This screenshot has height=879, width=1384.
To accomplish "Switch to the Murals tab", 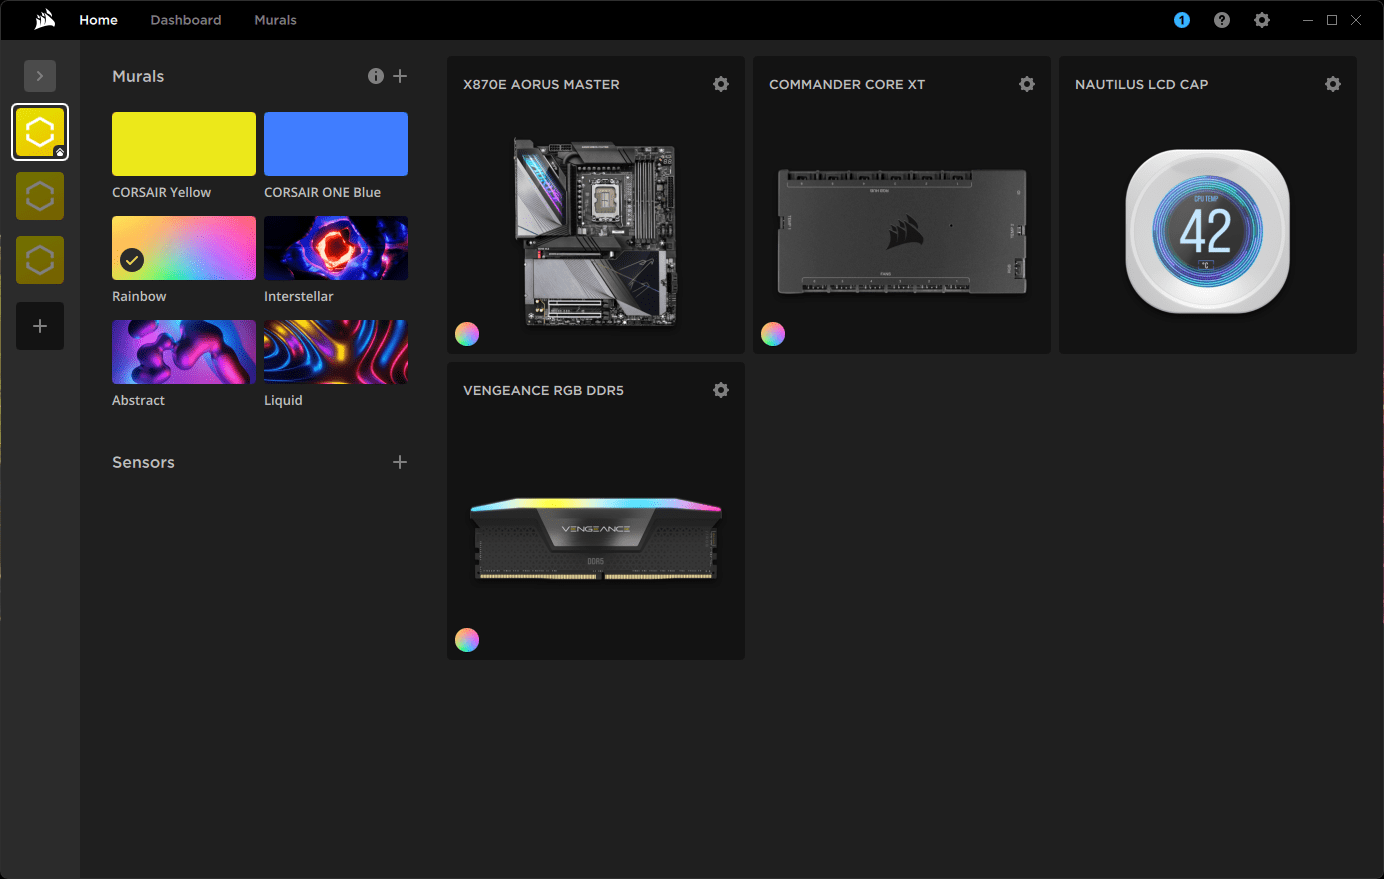I will pyautogui.click(x=275, y=19).
